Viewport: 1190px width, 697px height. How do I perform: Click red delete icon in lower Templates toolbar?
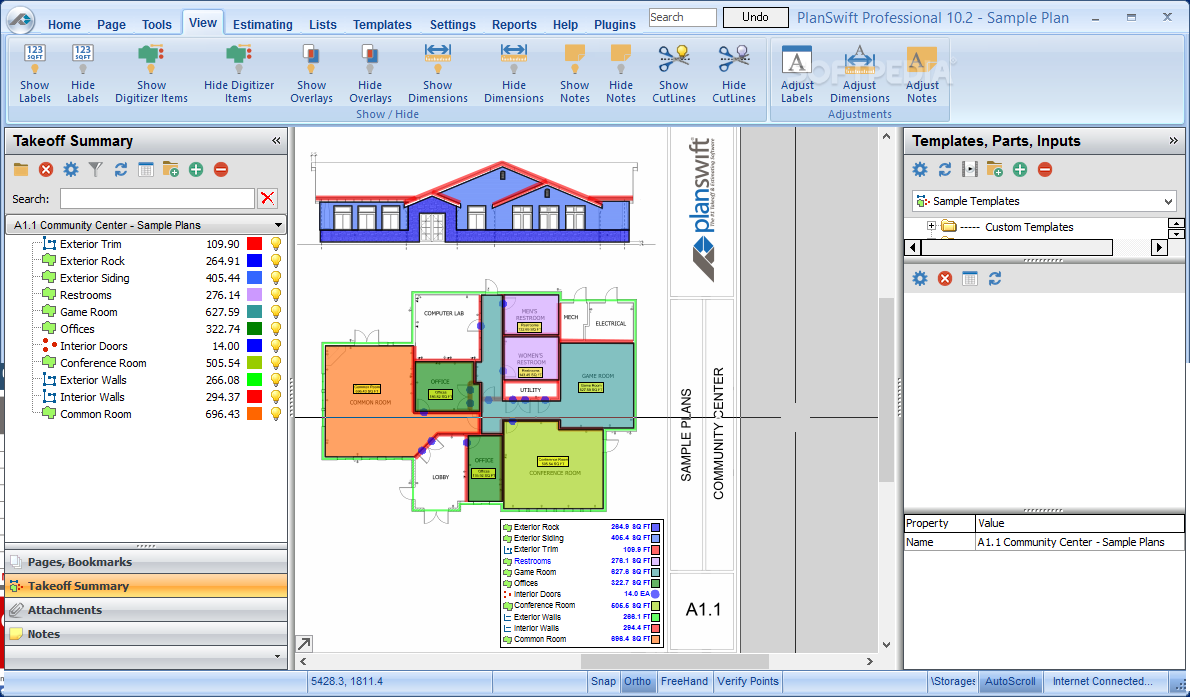[945, 279]
